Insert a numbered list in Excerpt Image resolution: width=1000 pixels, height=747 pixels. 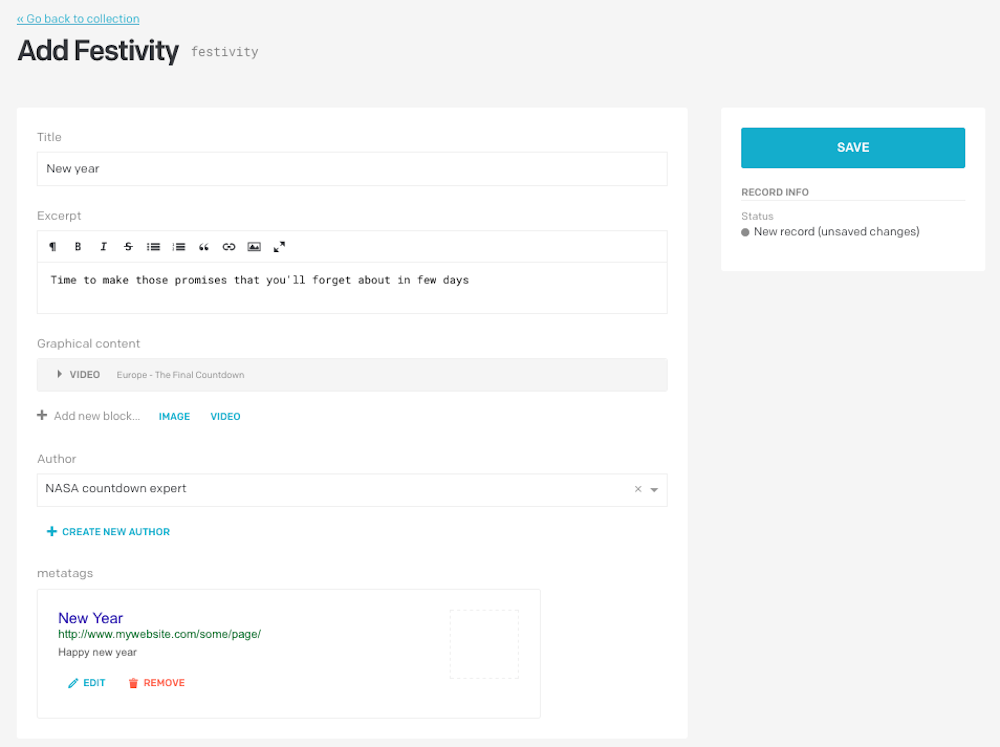179,247
